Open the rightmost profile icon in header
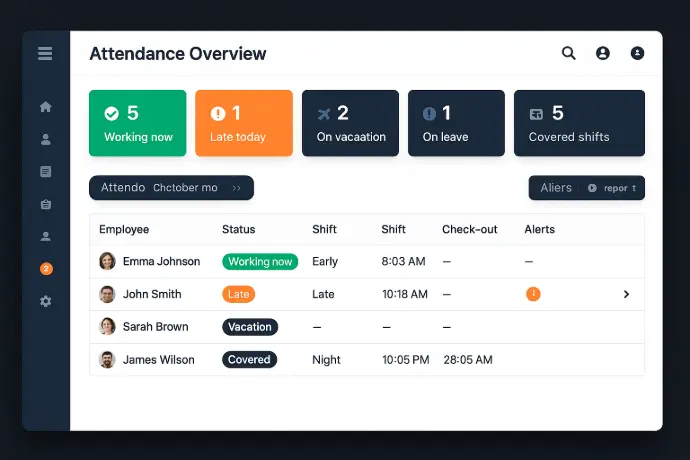The width and height of the screenshot is (690, 460). [637, 54]
